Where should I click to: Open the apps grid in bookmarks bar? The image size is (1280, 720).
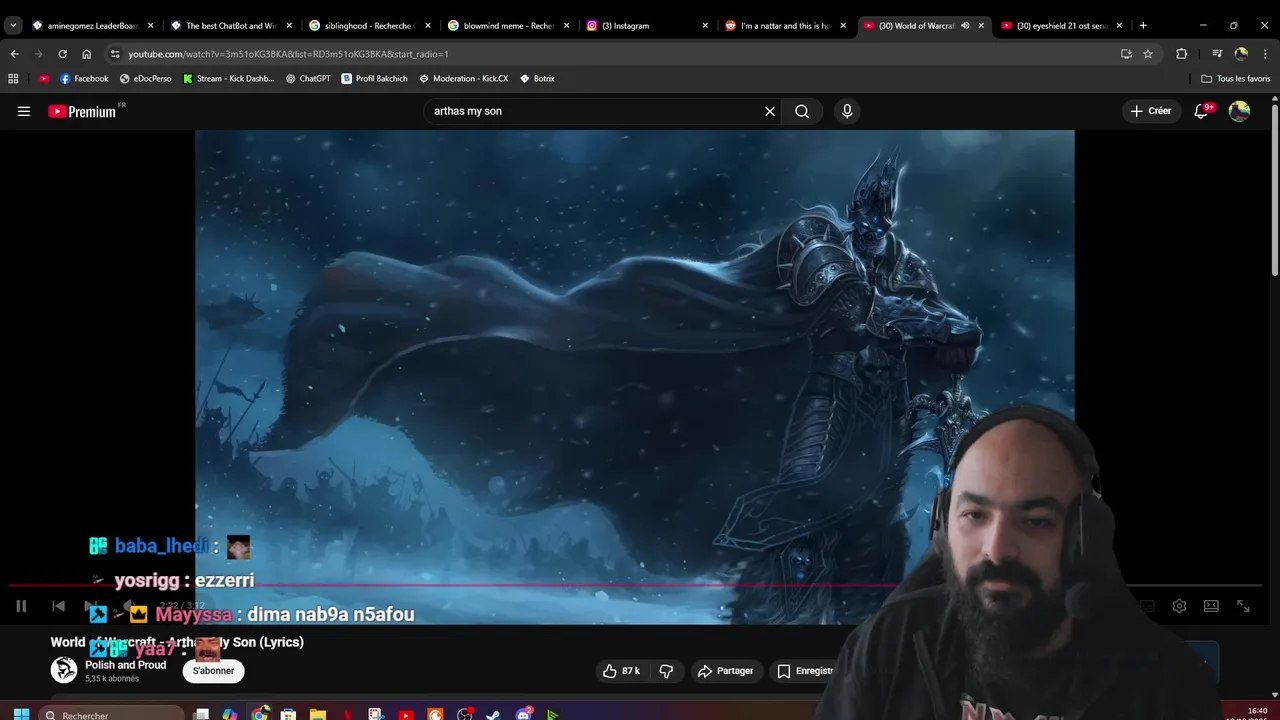pyautogui.click(x=13, y=78)
